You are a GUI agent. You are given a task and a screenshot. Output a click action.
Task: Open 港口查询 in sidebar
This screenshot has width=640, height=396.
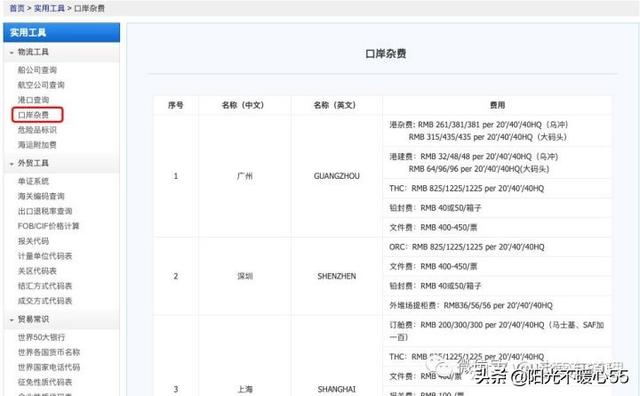coord(33,100)
